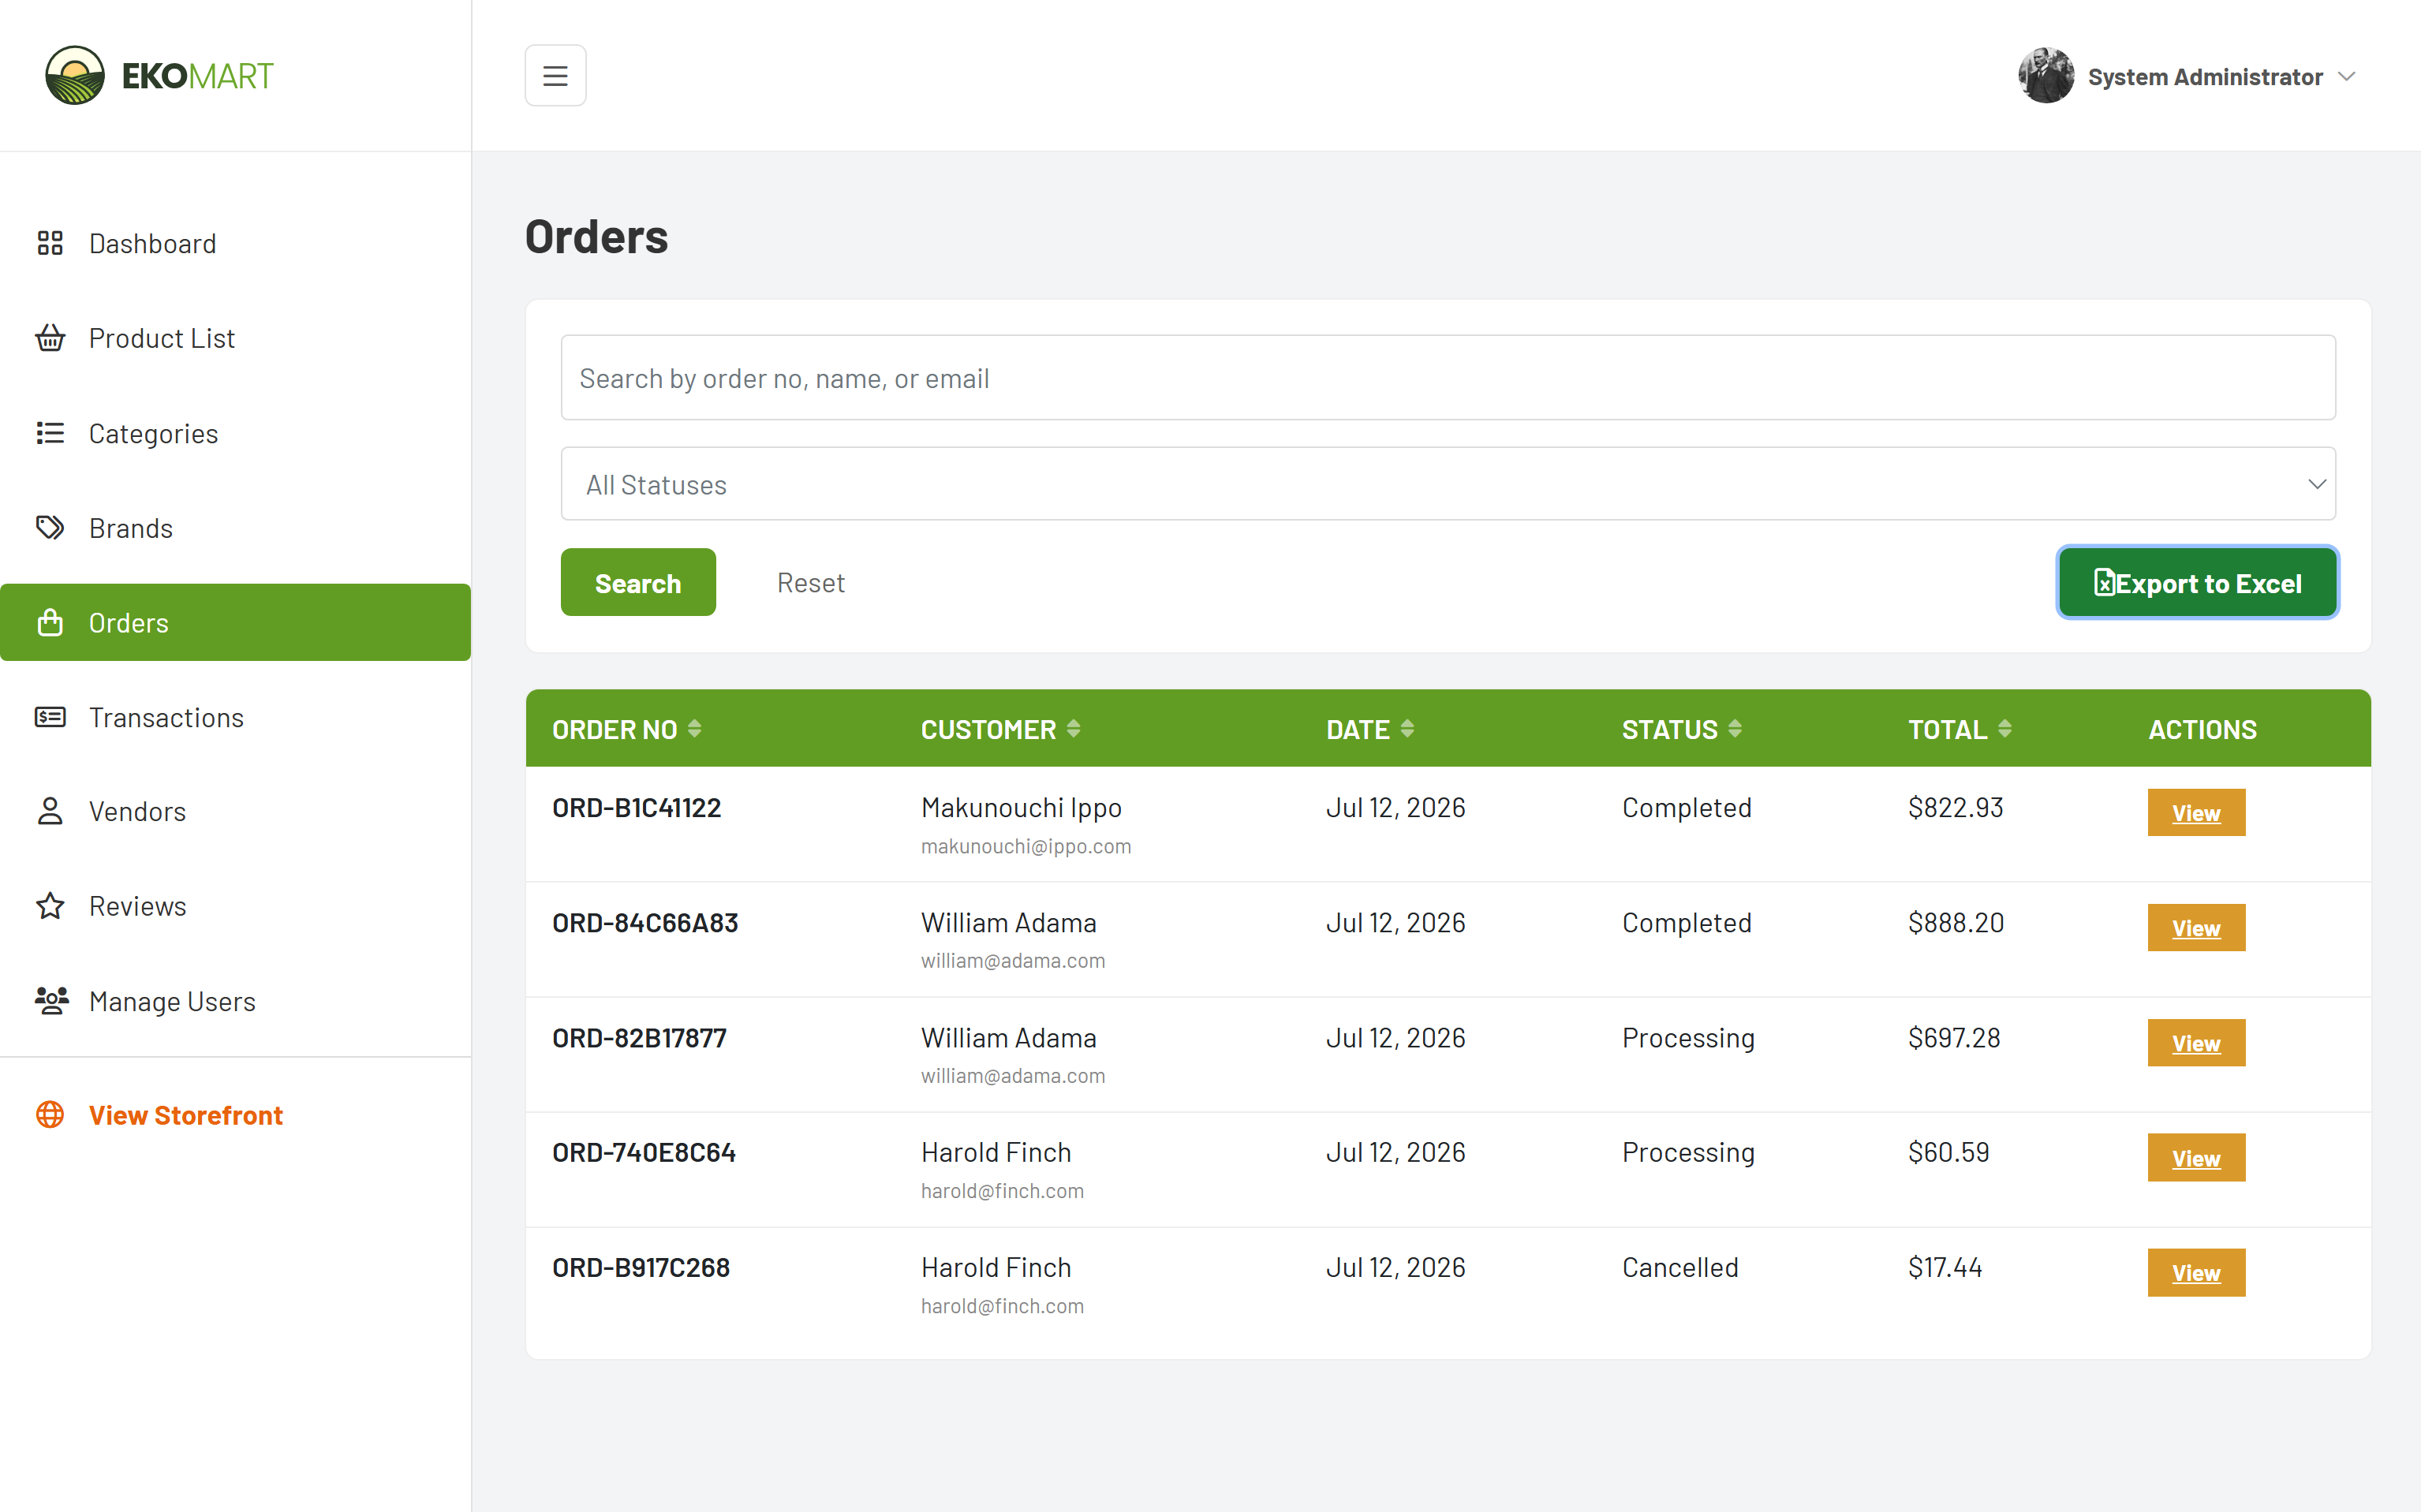View order ORD-82B17877

(x=2196, y=1043)
